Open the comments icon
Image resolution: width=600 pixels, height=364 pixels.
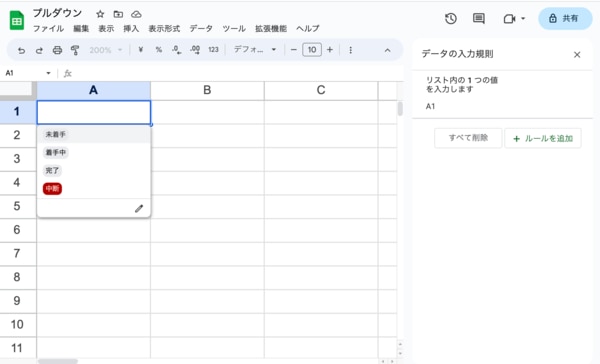coord(479,18)
